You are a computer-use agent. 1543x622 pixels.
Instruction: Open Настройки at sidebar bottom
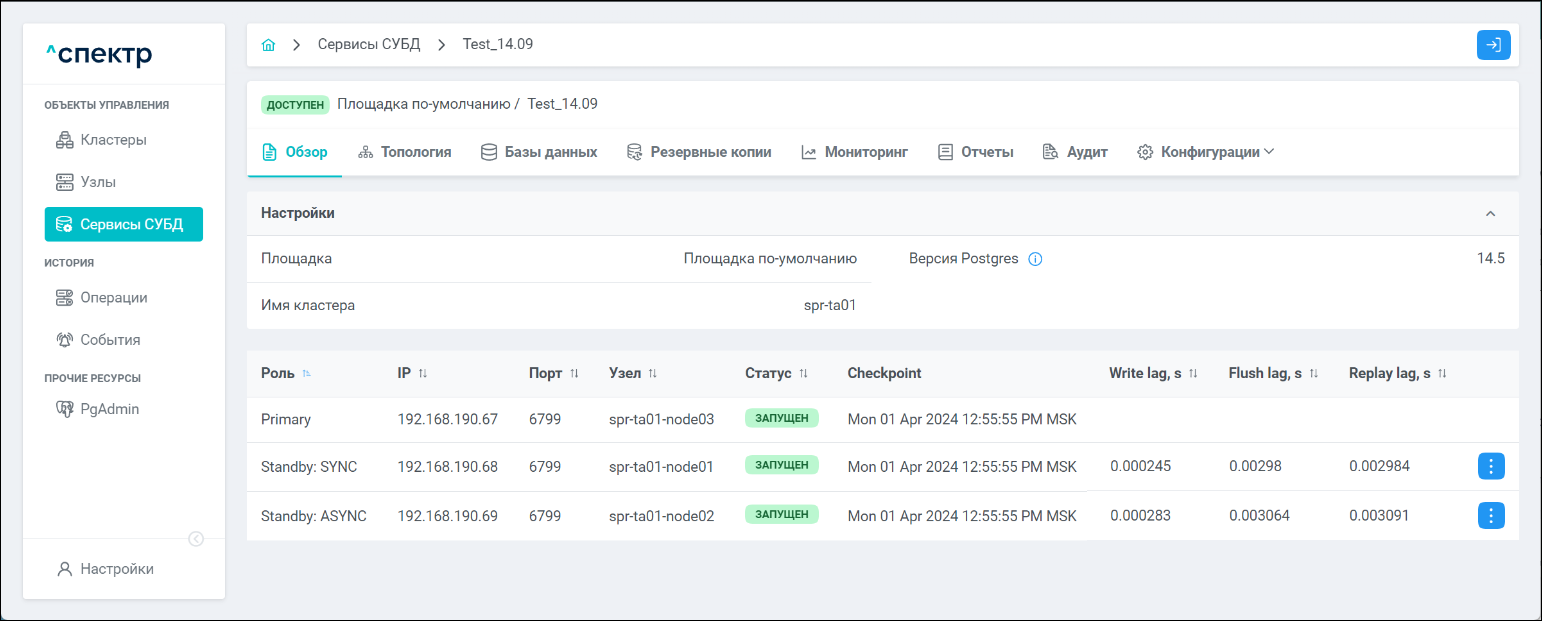[x=117, y=569]
